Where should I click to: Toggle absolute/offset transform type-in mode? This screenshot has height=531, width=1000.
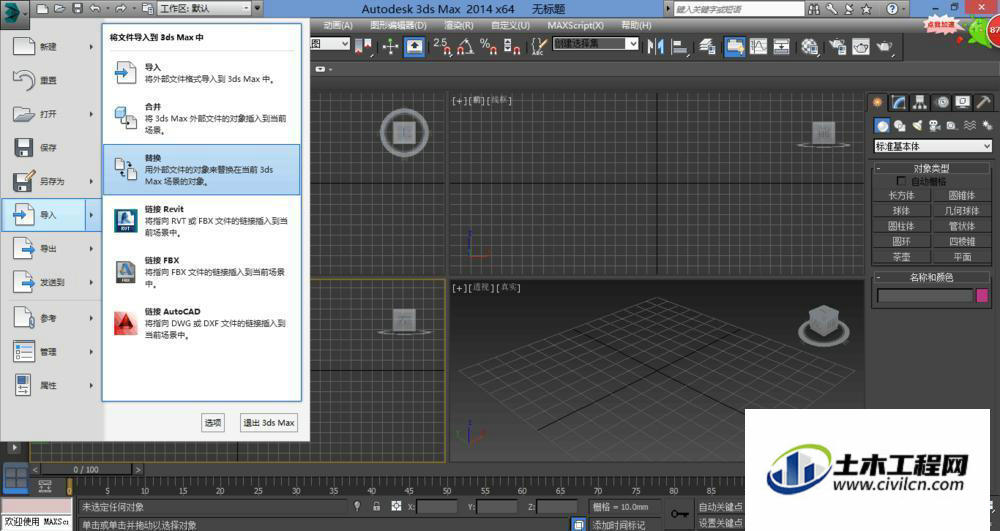[396, 506]
